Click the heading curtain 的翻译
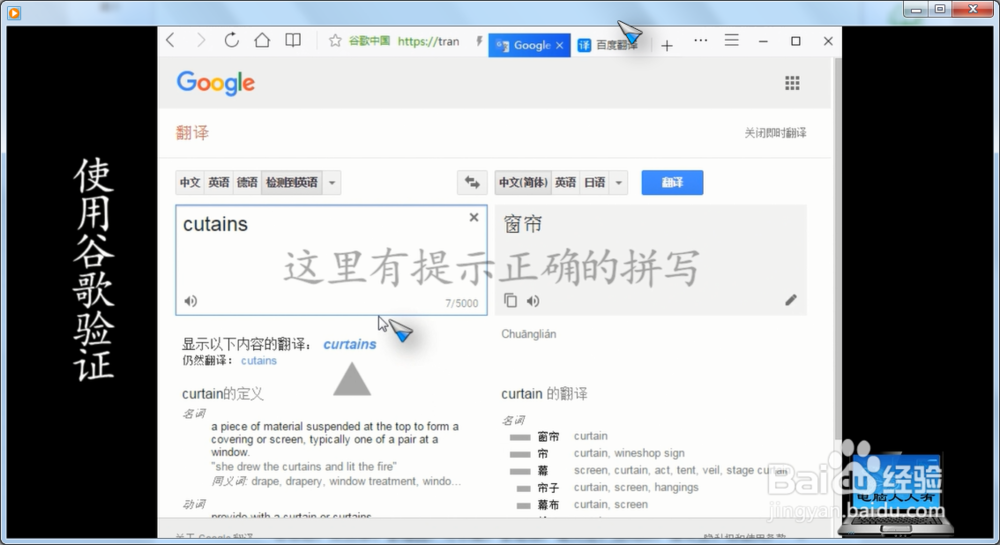The image size is (1000, 545). point(545,394)
